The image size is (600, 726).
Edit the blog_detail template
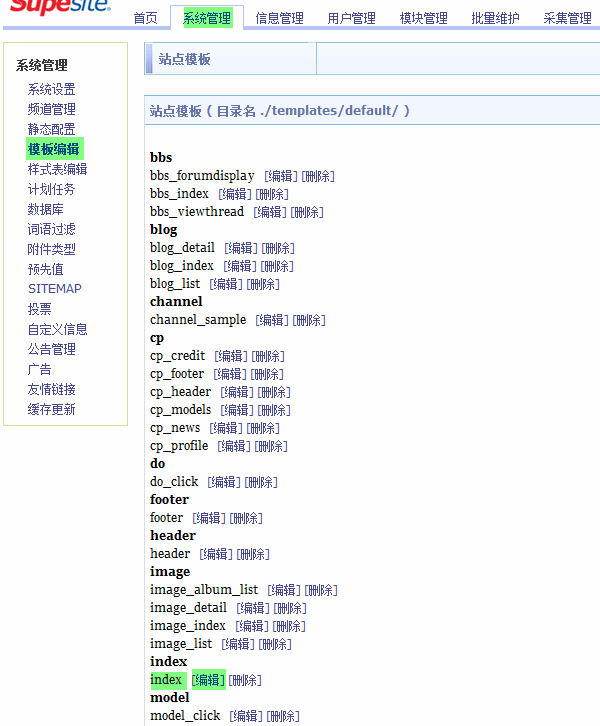tap(240, 248)
